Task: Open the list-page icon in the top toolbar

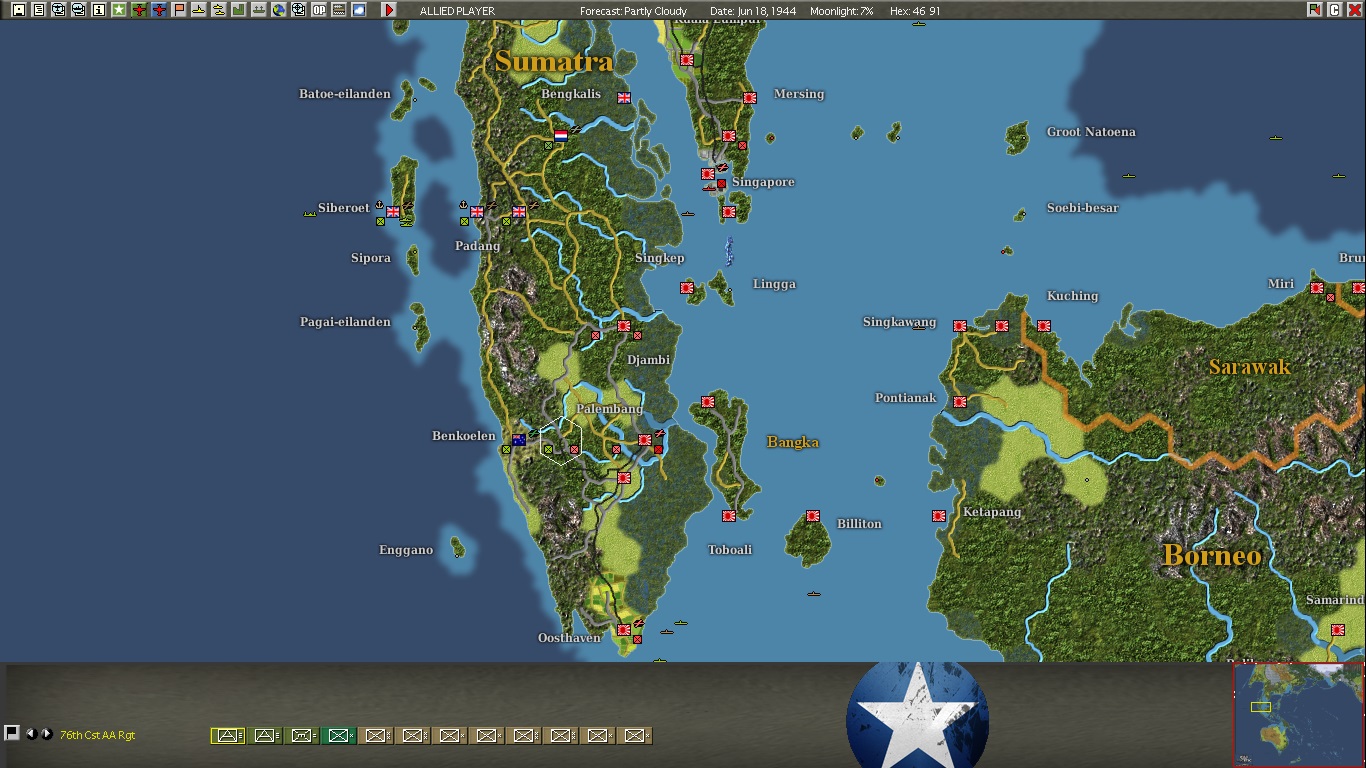Action: coord(39,10)
